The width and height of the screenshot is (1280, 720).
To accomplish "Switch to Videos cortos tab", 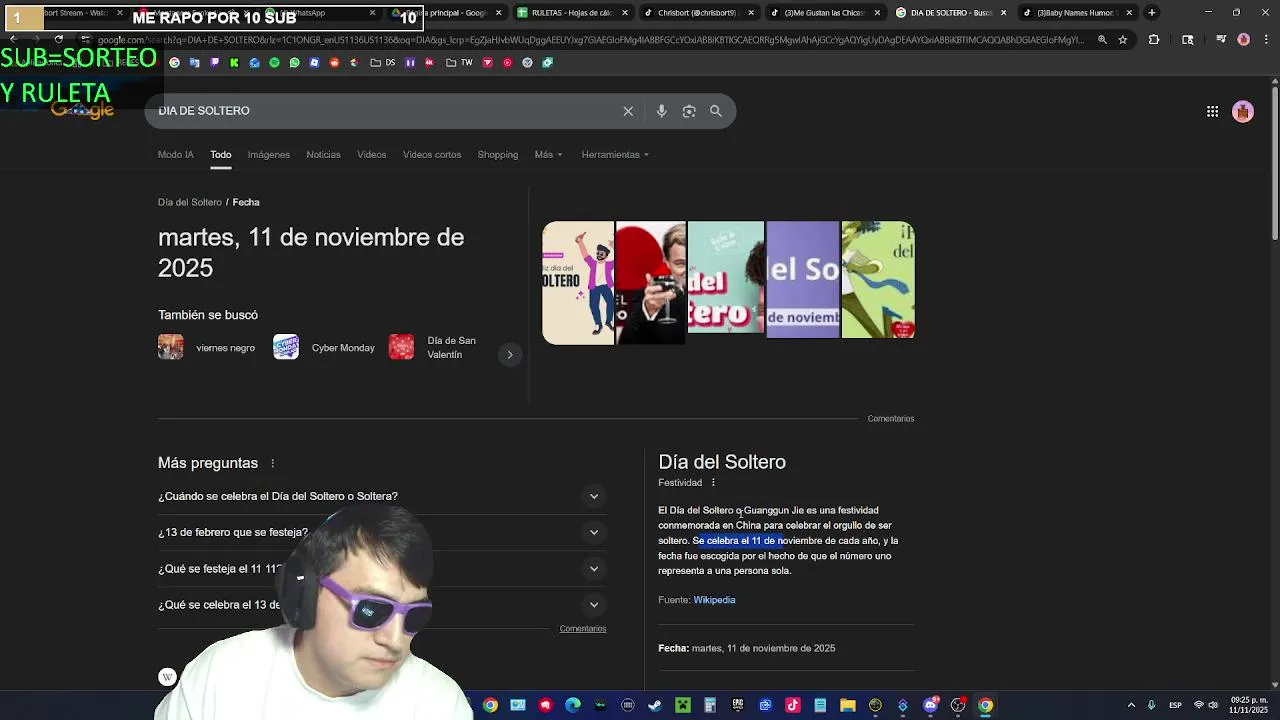I will point(432,155).
